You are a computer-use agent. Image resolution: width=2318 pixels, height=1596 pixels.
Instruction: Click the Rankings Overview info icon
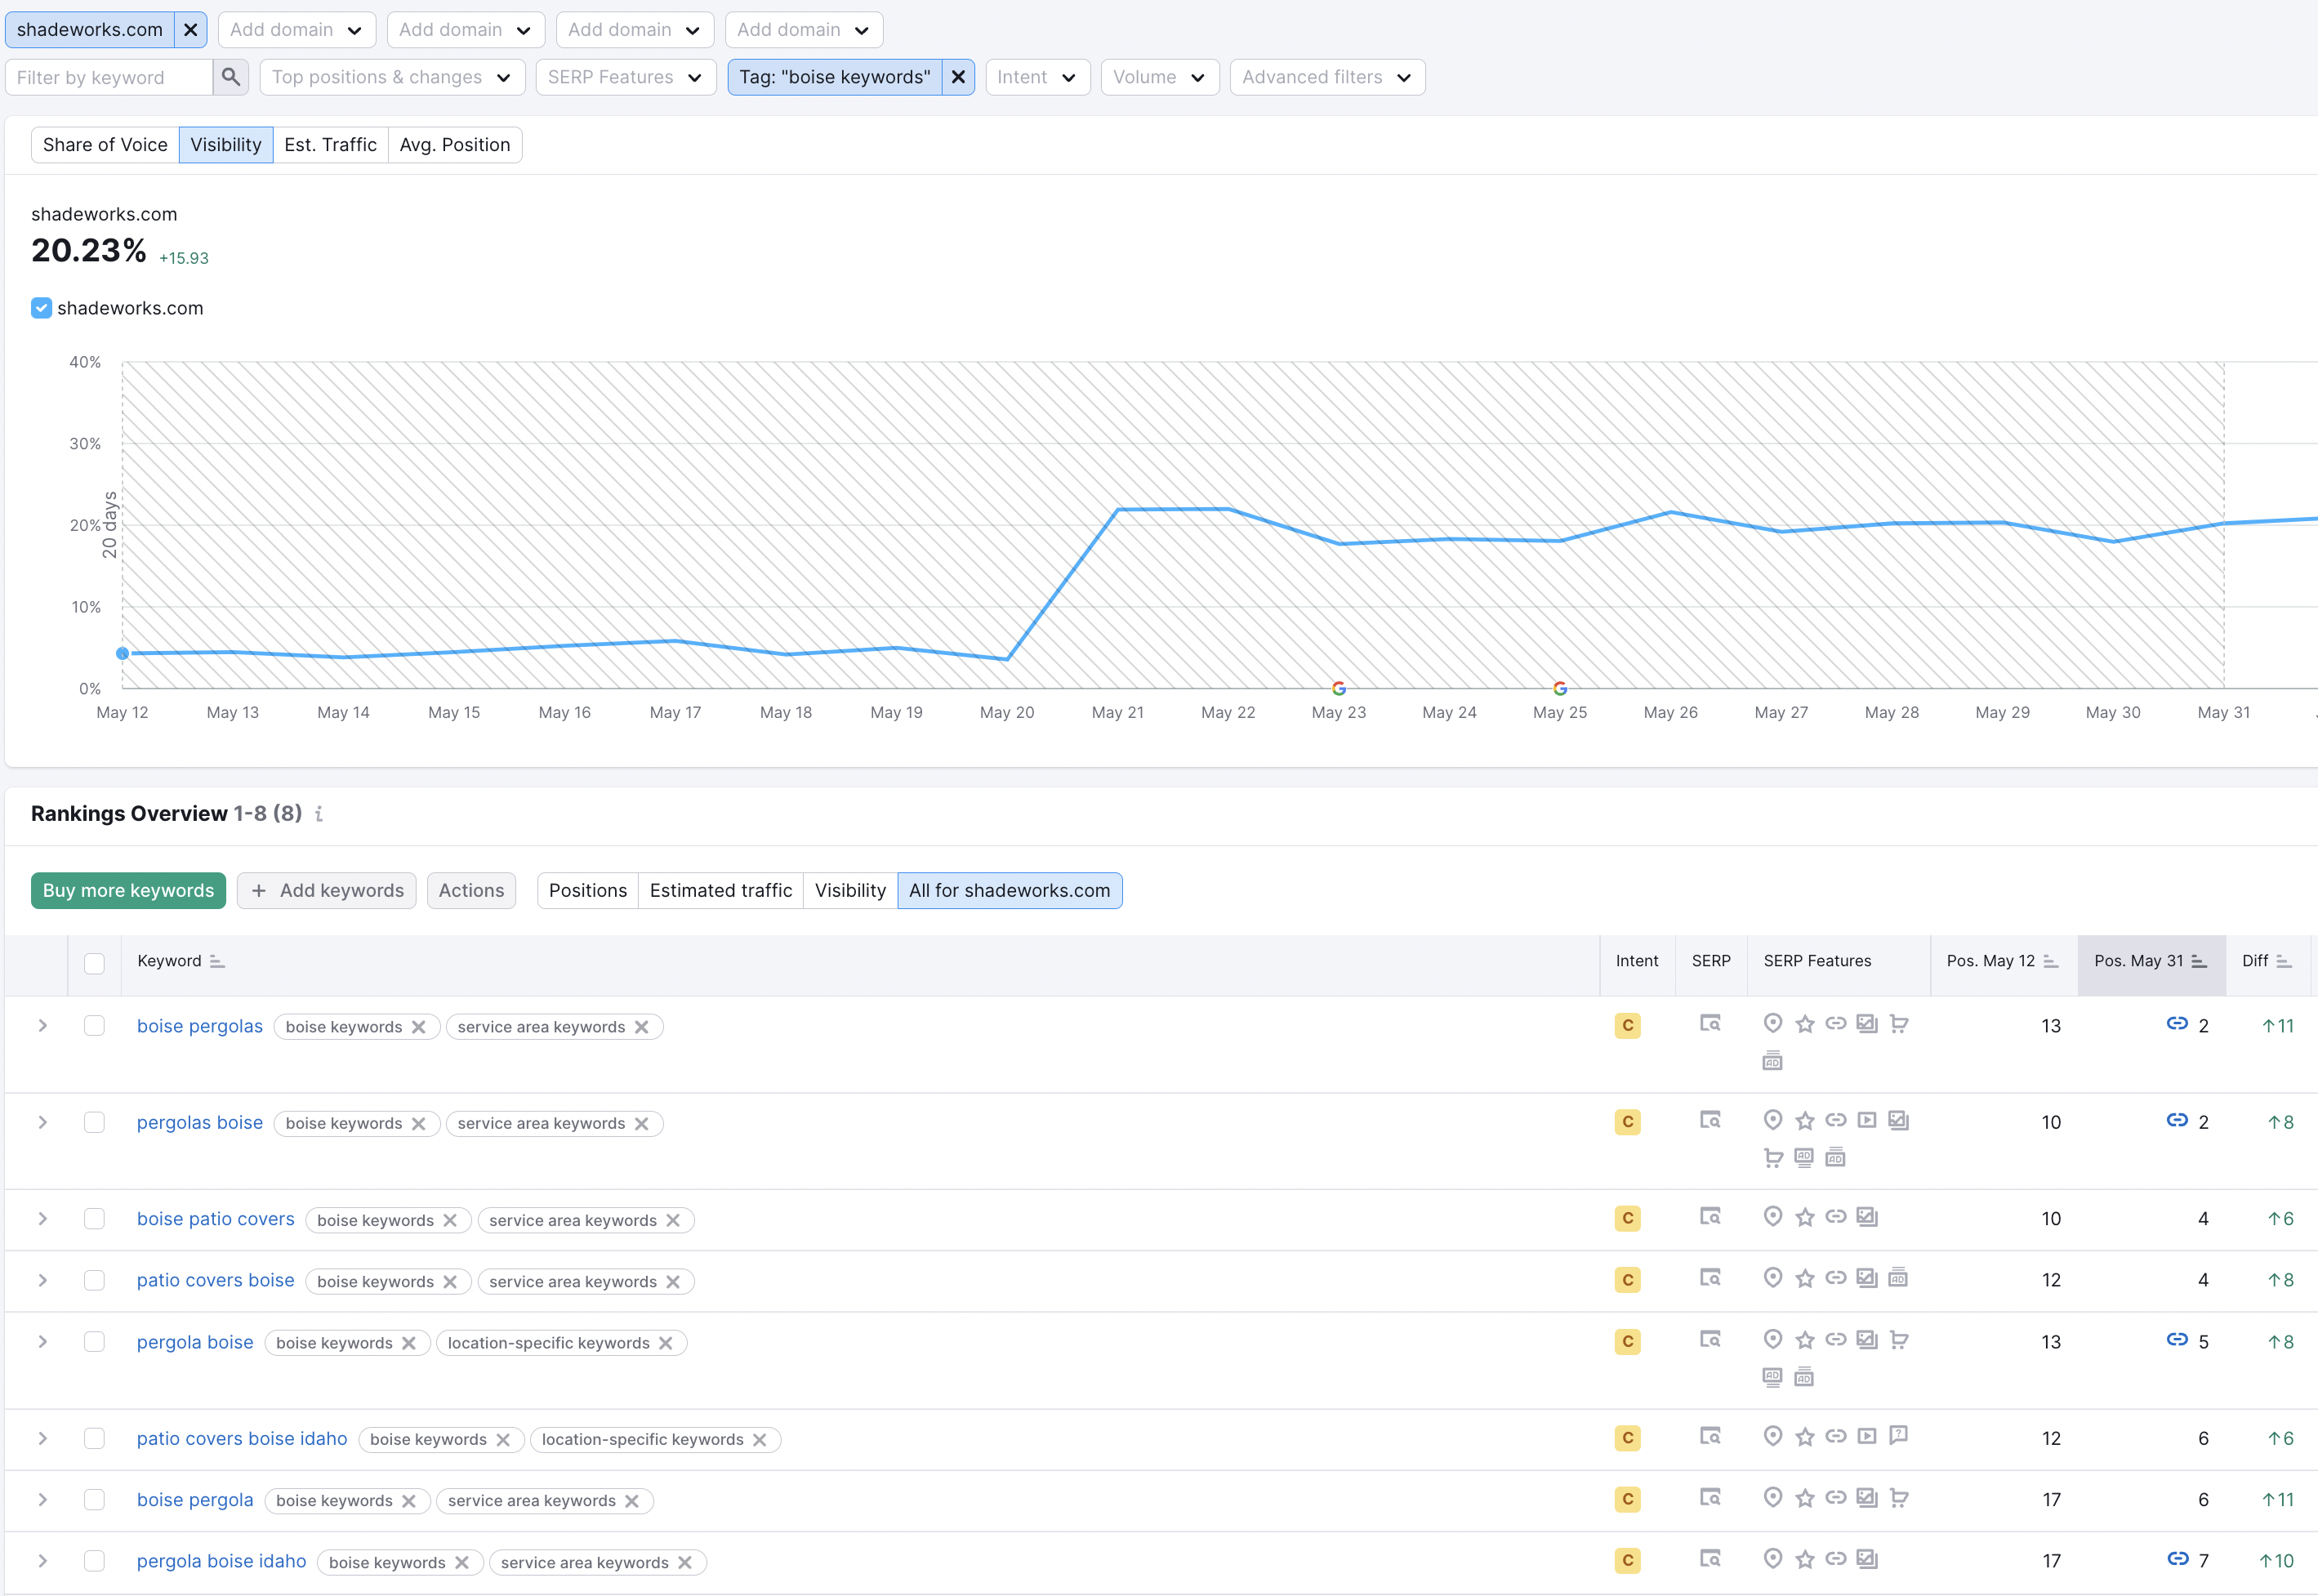click(319, 814)
